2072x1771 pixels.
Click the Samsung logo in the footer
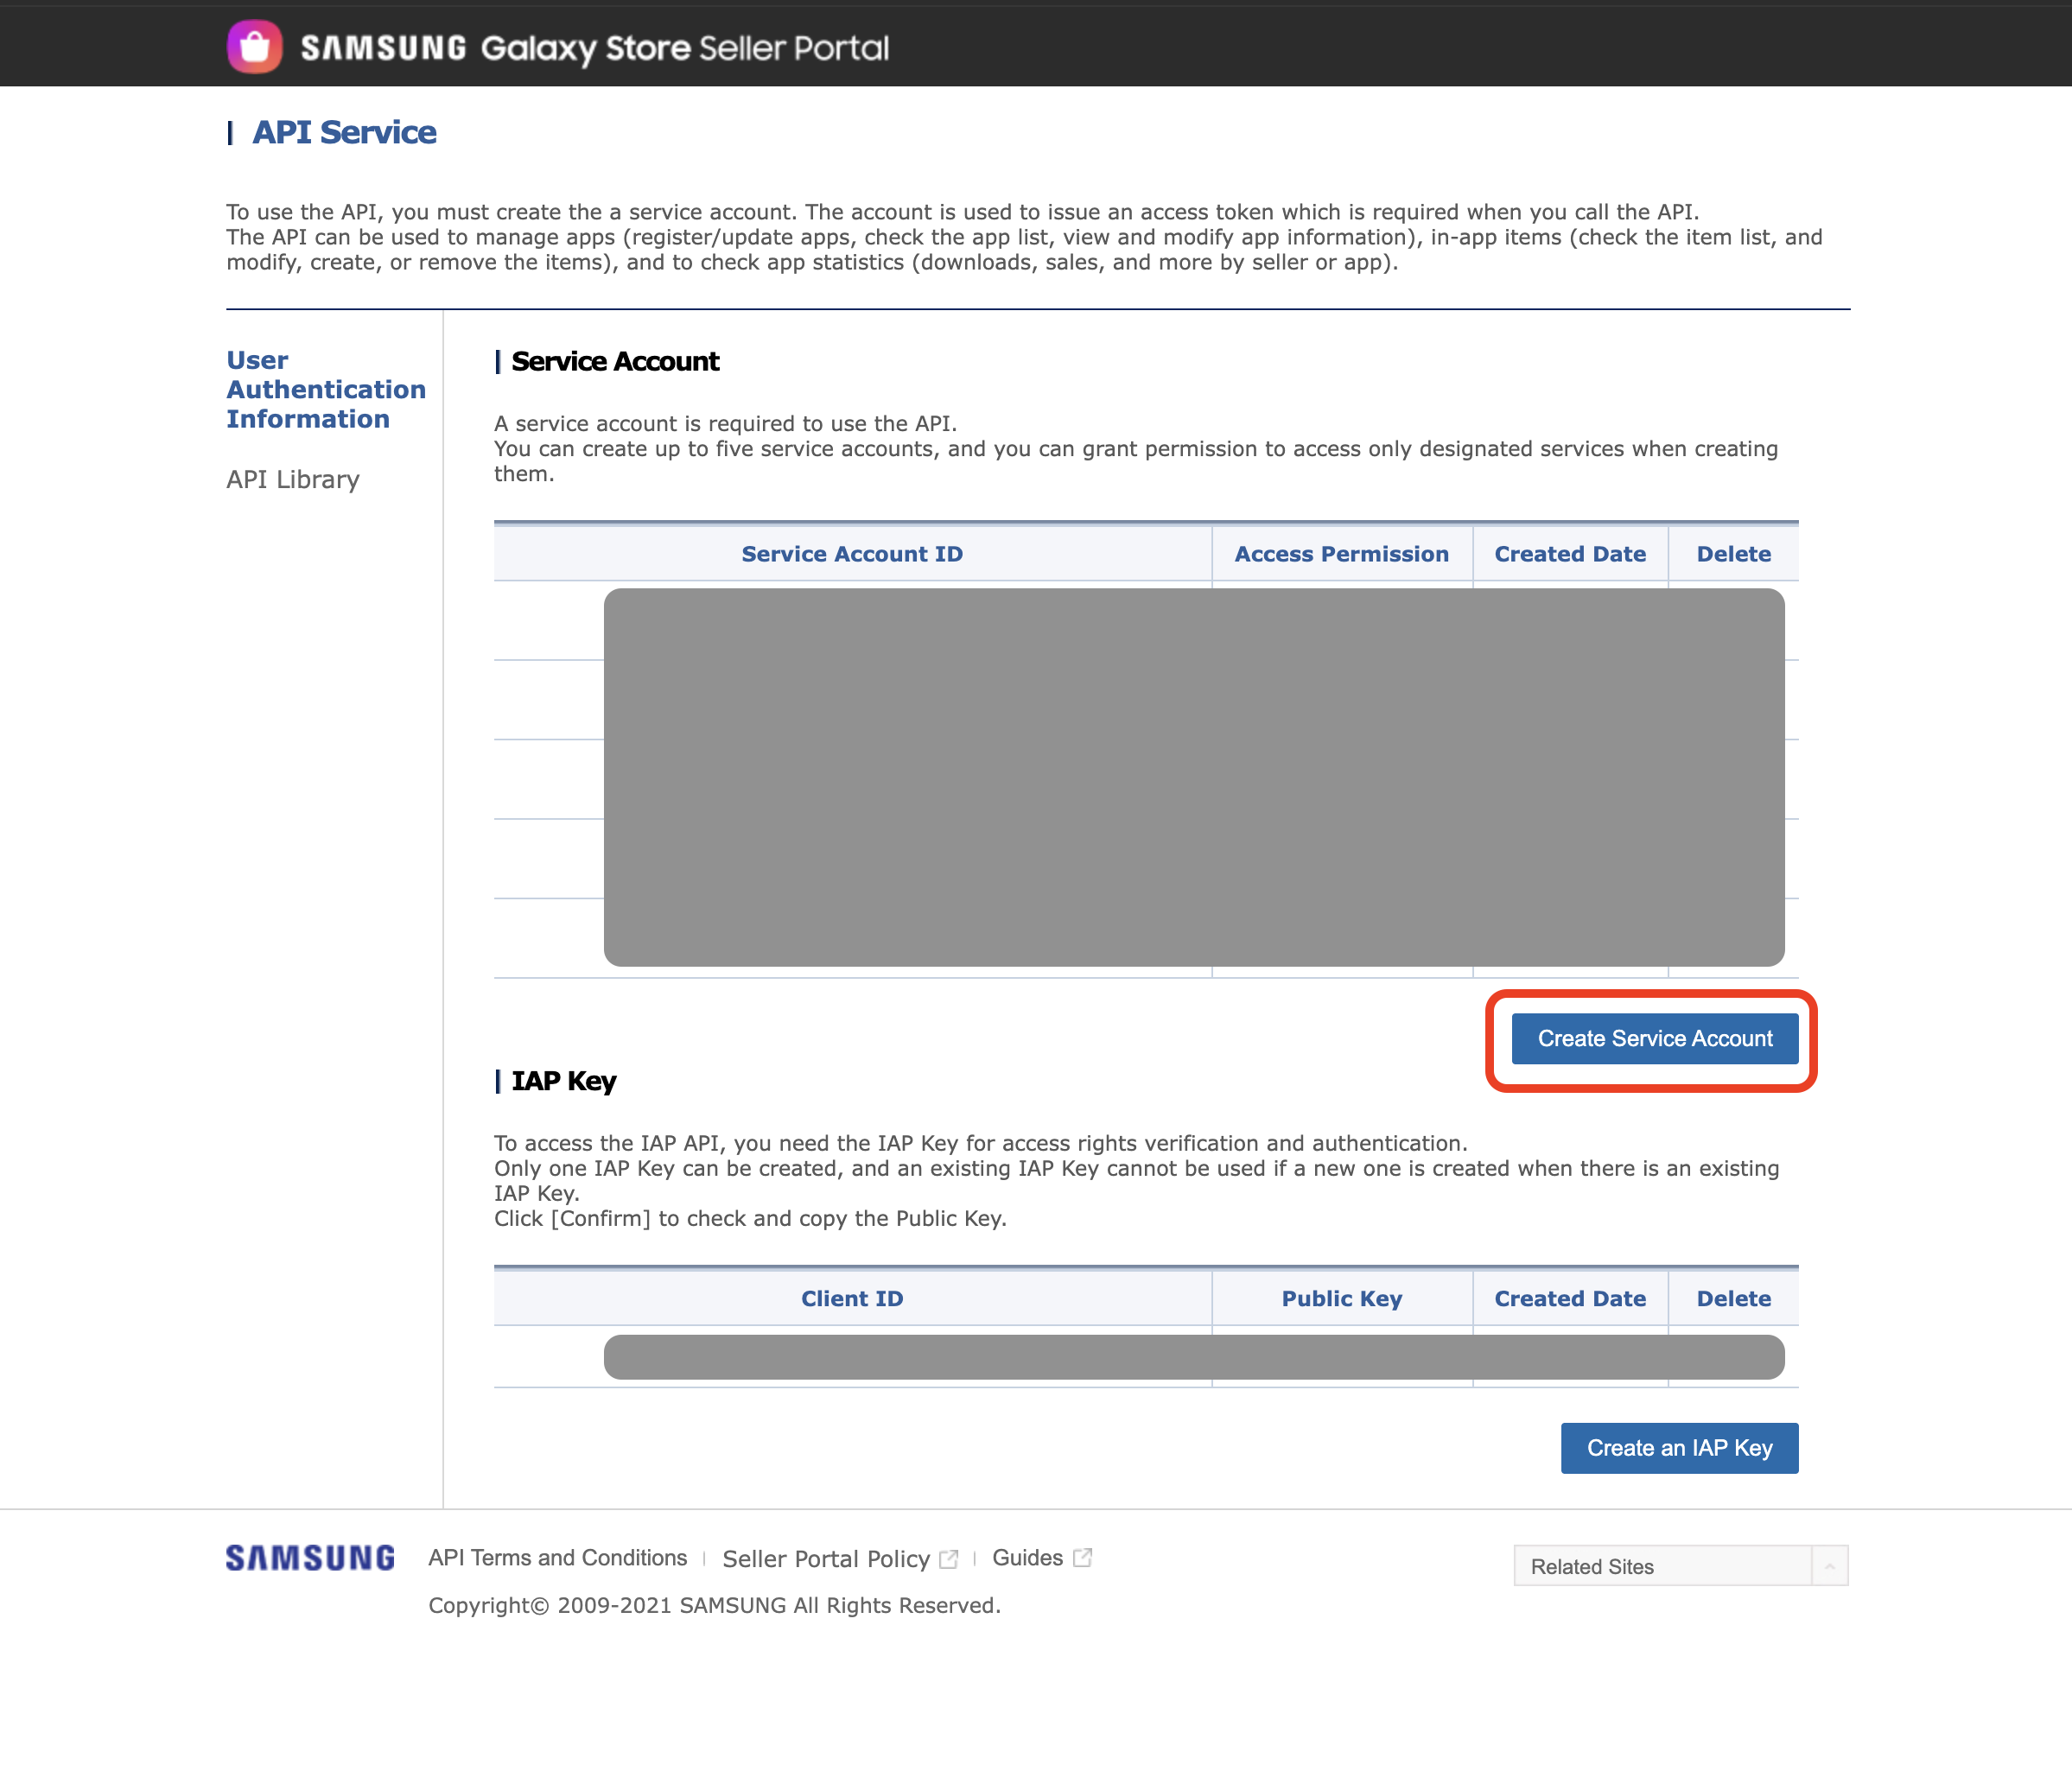click(310, 1558)
